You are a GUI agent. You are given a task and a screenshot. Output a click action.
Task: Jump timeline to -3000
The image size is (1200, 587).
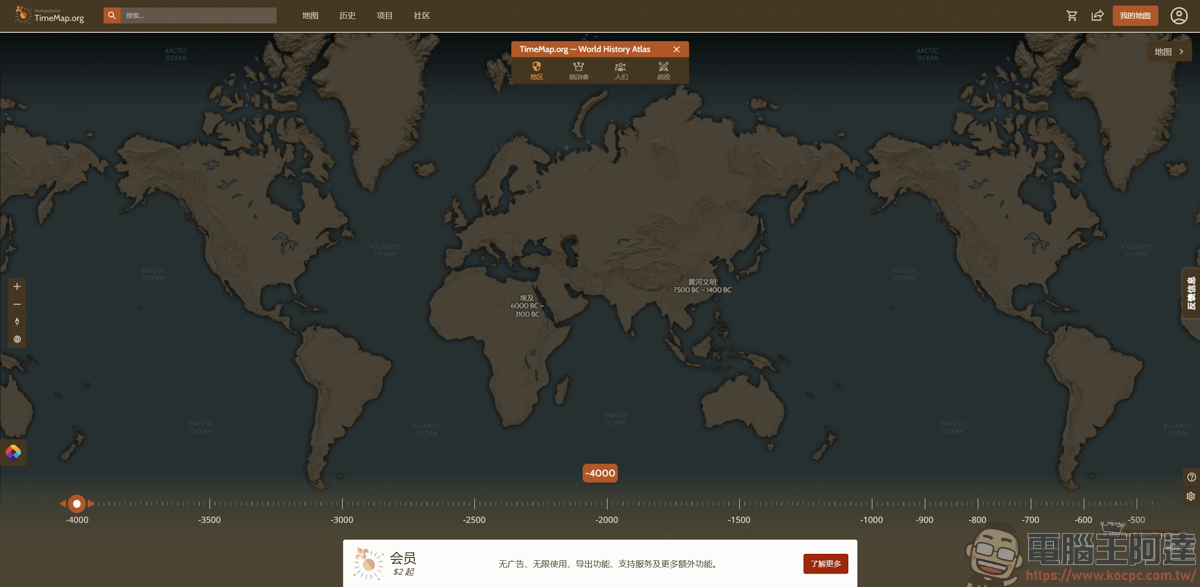pos(342,520)
